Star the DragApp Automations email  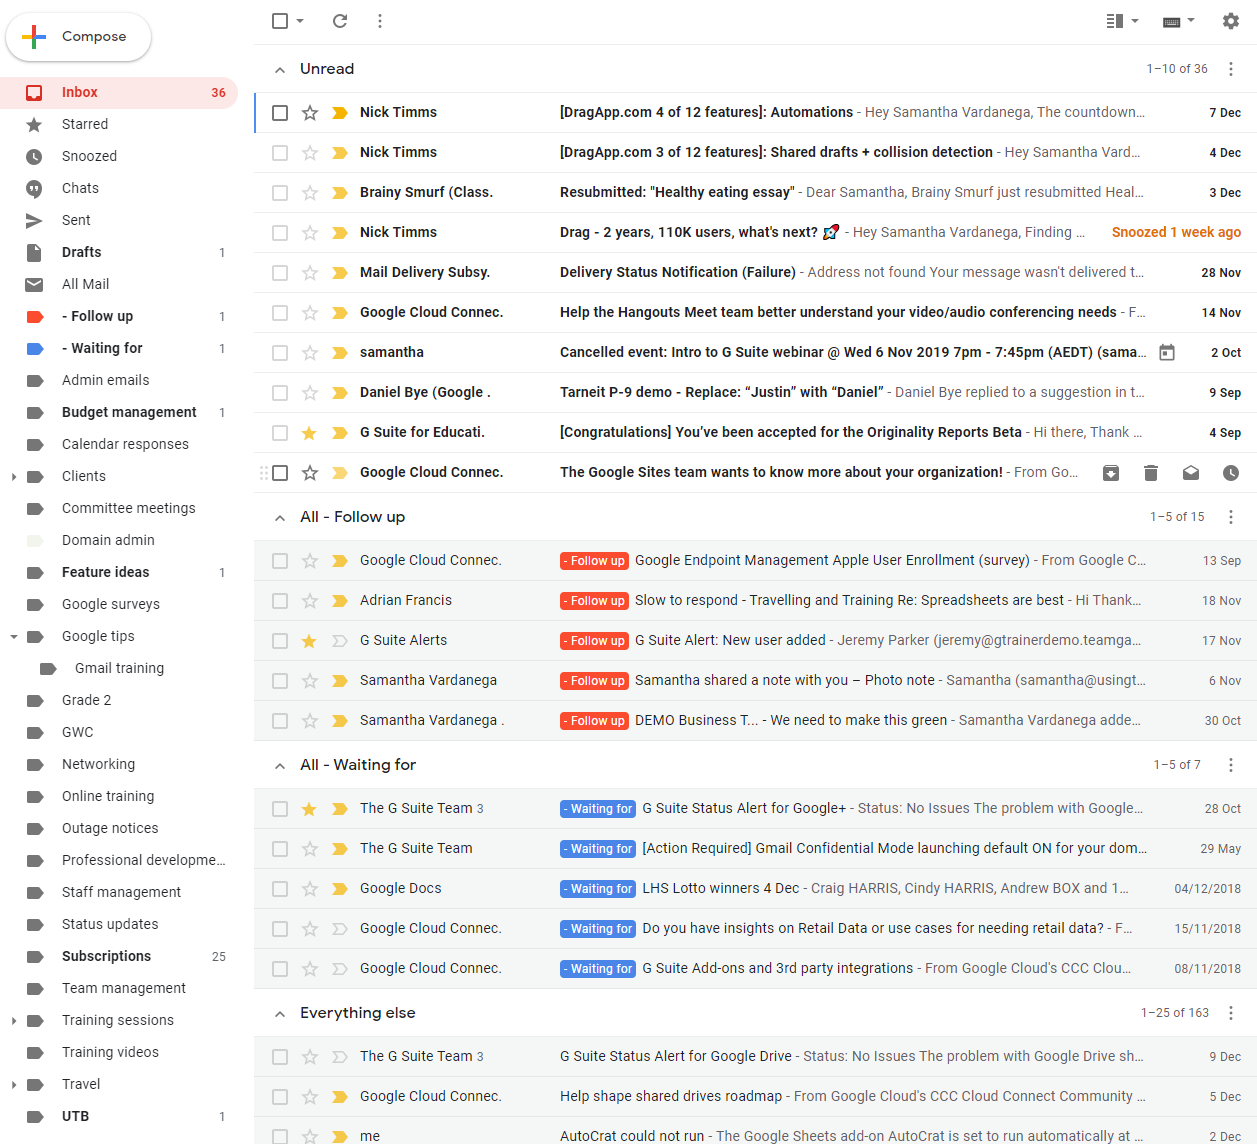point(310,113)
